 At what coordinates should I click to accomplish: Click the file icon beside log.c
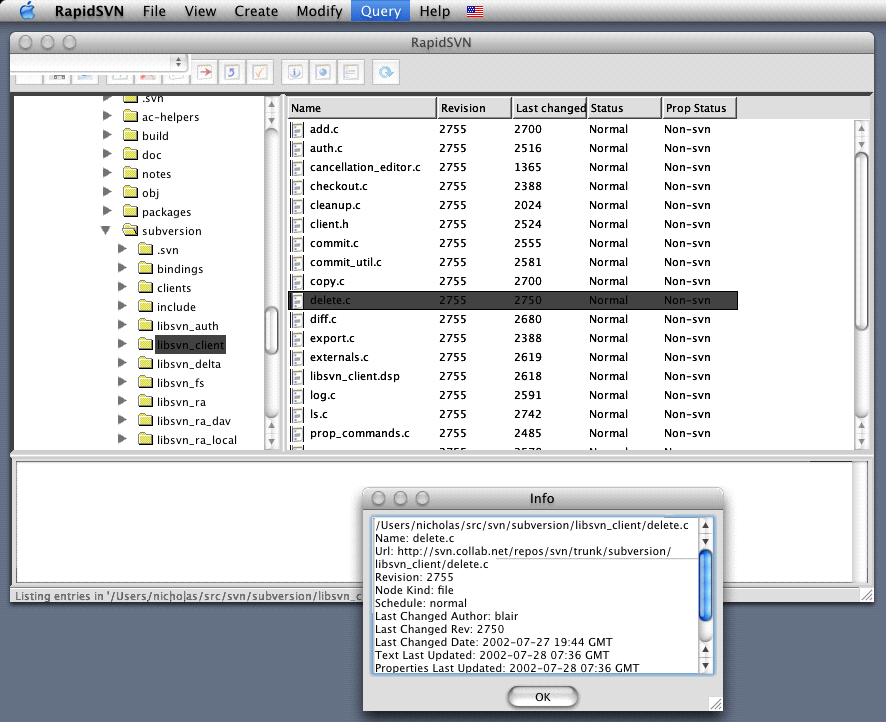297,395
